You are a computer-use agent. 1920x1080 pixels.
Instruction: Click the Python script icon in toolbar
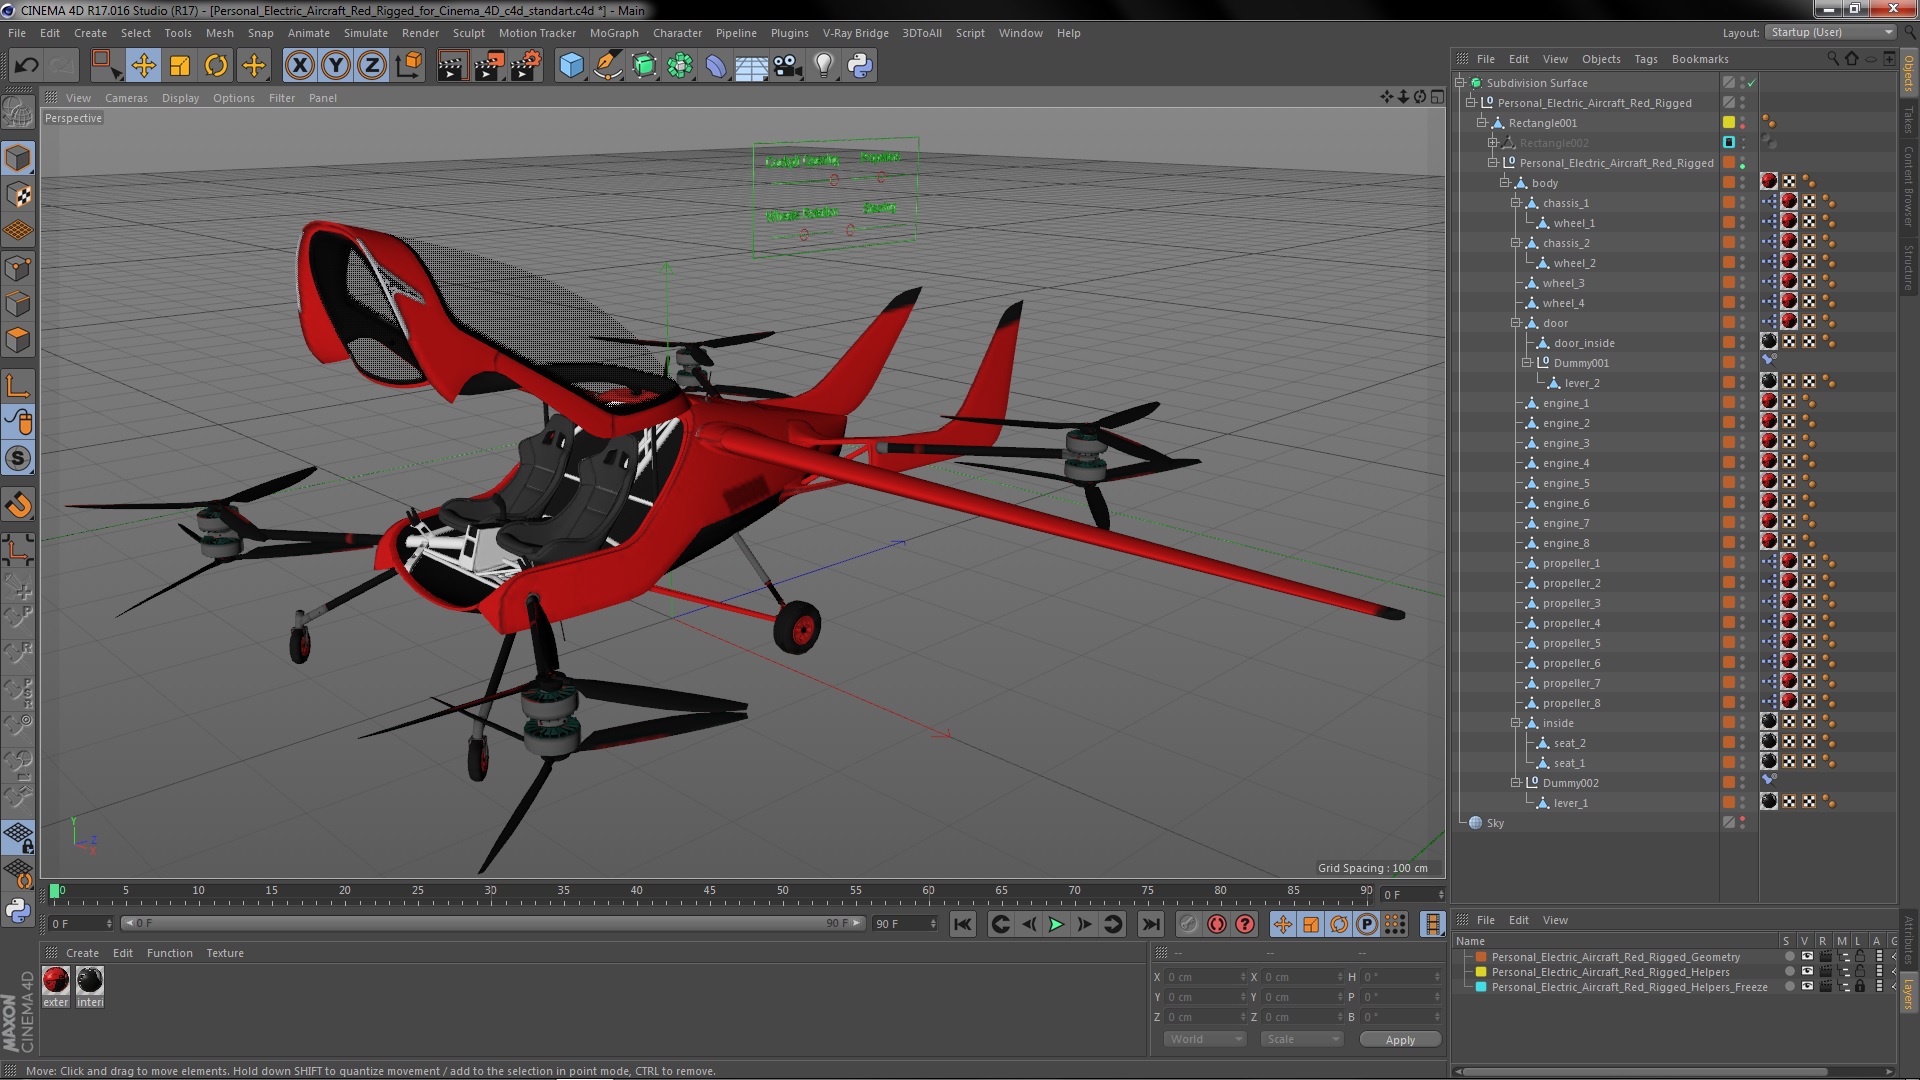pos(860,66)
